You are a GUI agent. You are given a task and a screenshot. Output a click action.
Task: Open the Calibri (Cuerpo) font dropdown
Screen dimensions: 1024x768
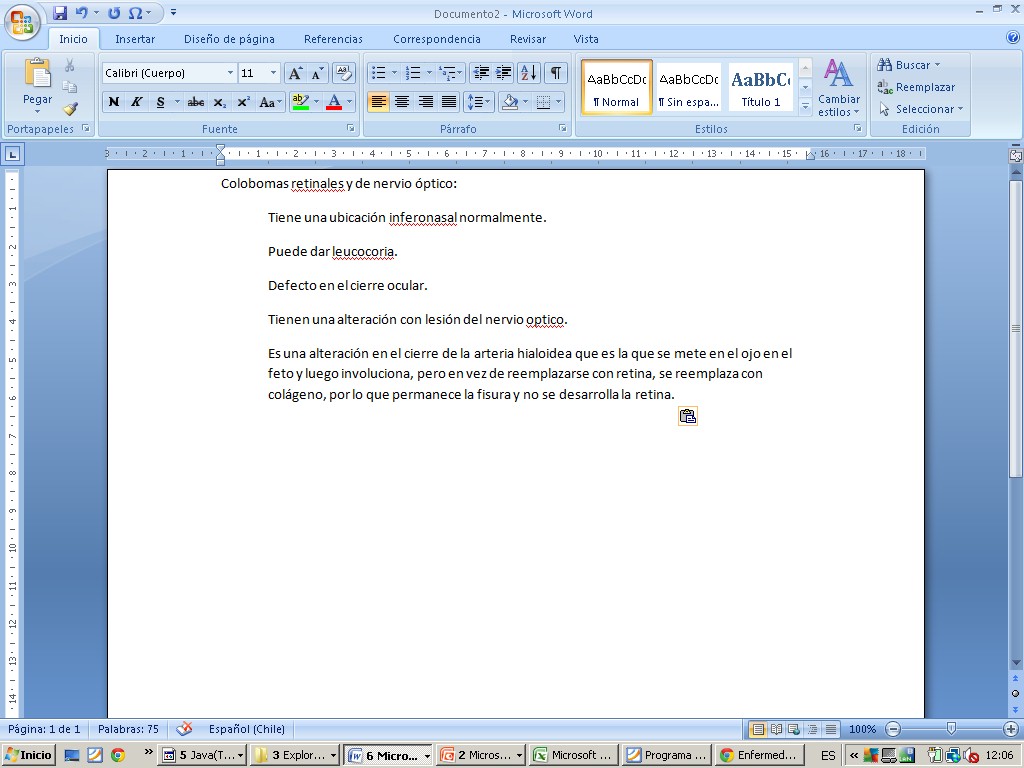point(230,73)
